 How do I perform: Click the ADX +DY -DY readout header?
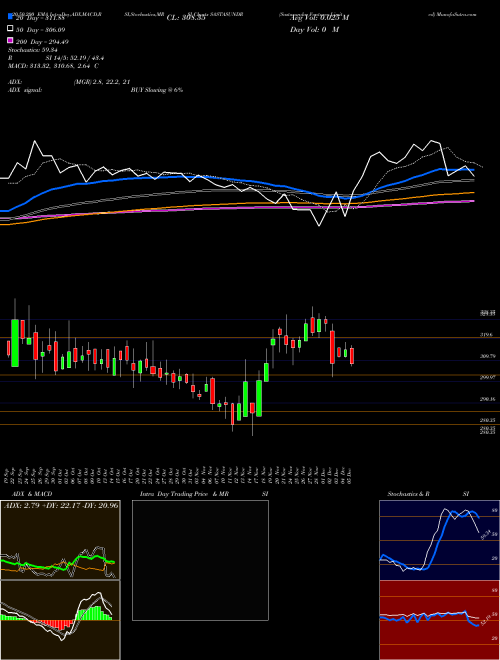click(x=61, y=505)
